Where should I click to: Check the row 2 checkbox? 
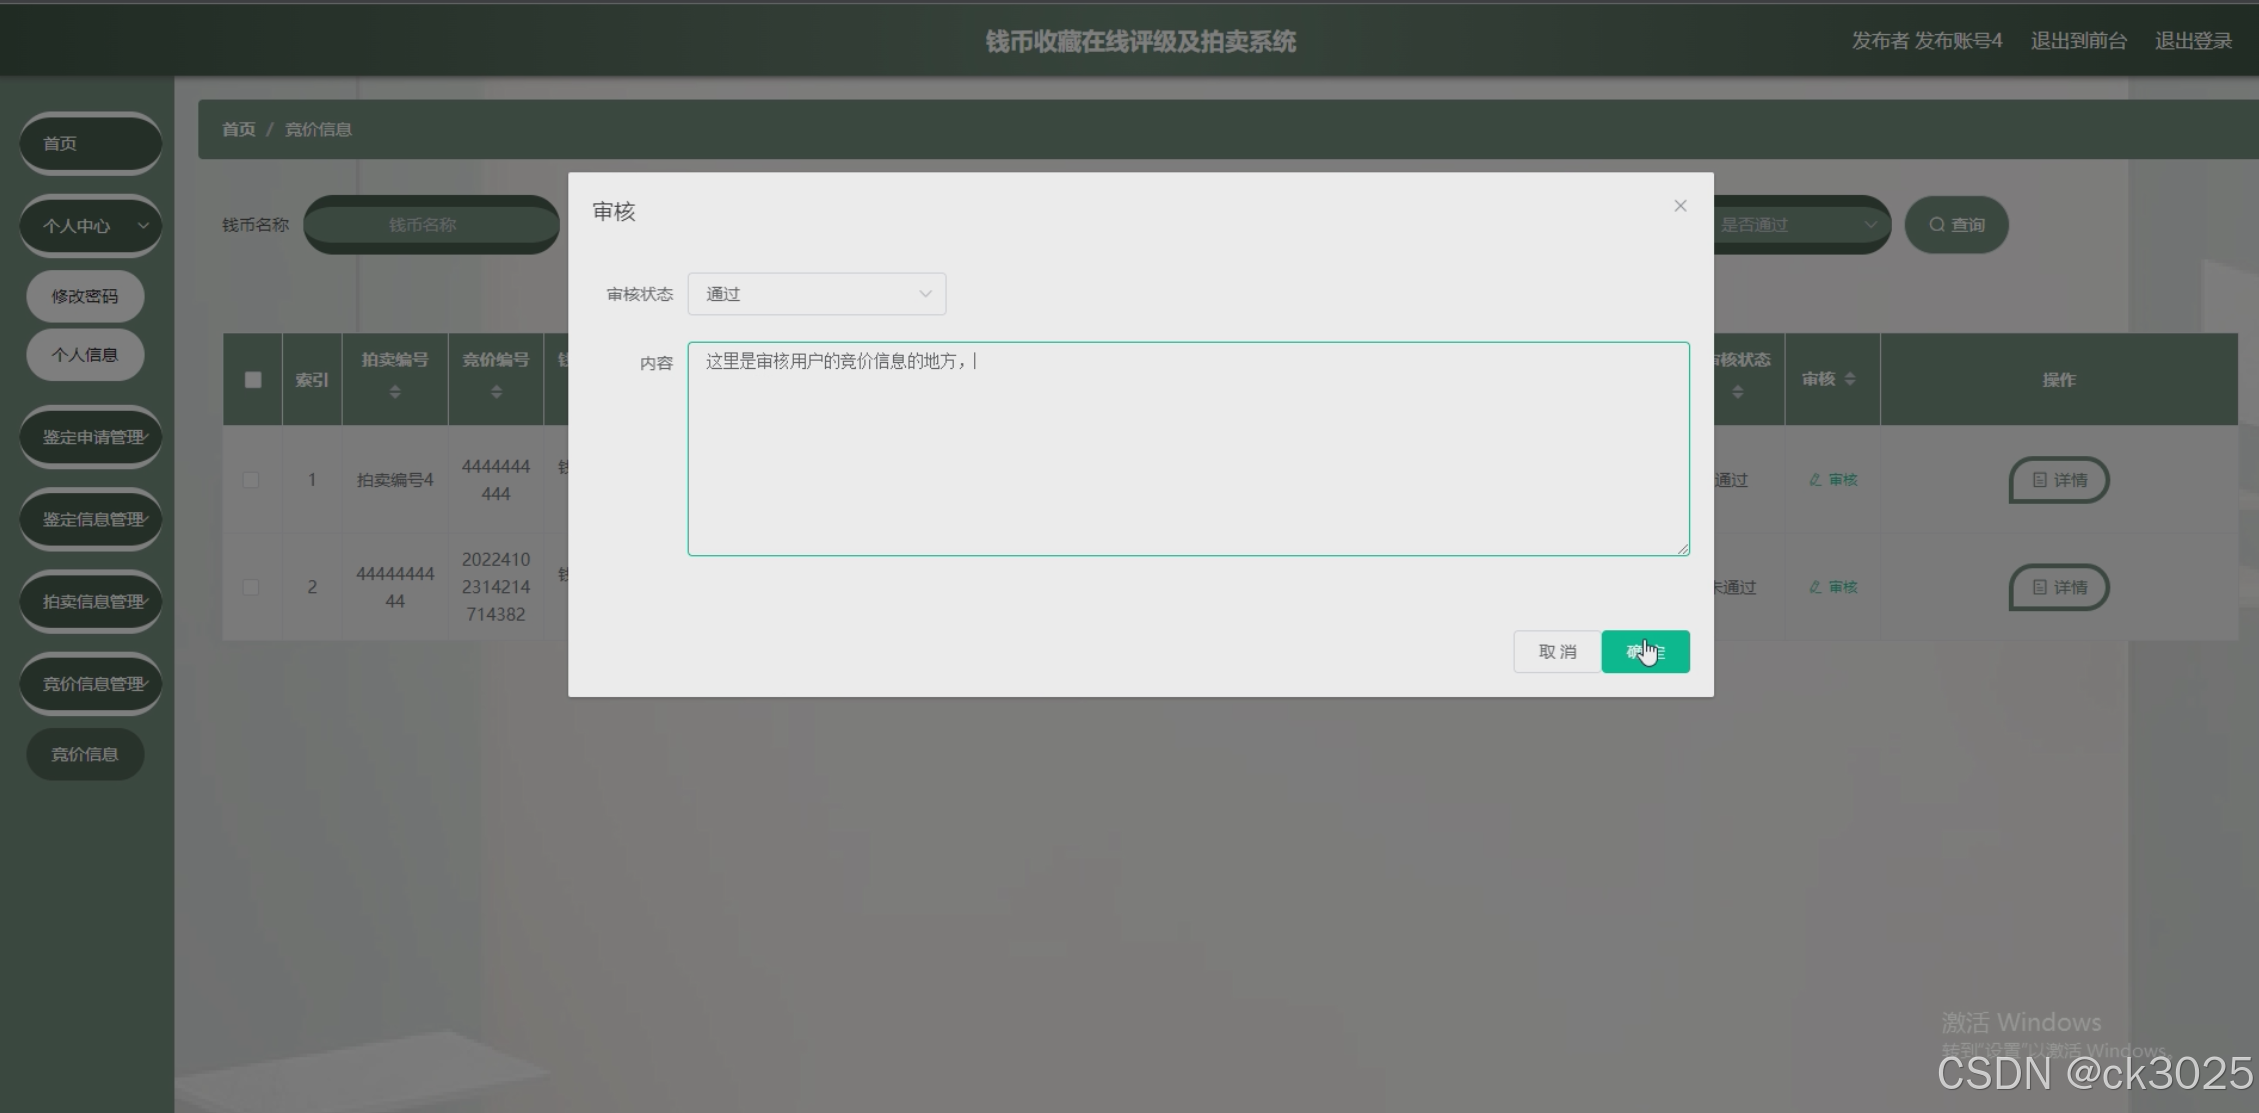pyautogui.click(x=251, y=587)
